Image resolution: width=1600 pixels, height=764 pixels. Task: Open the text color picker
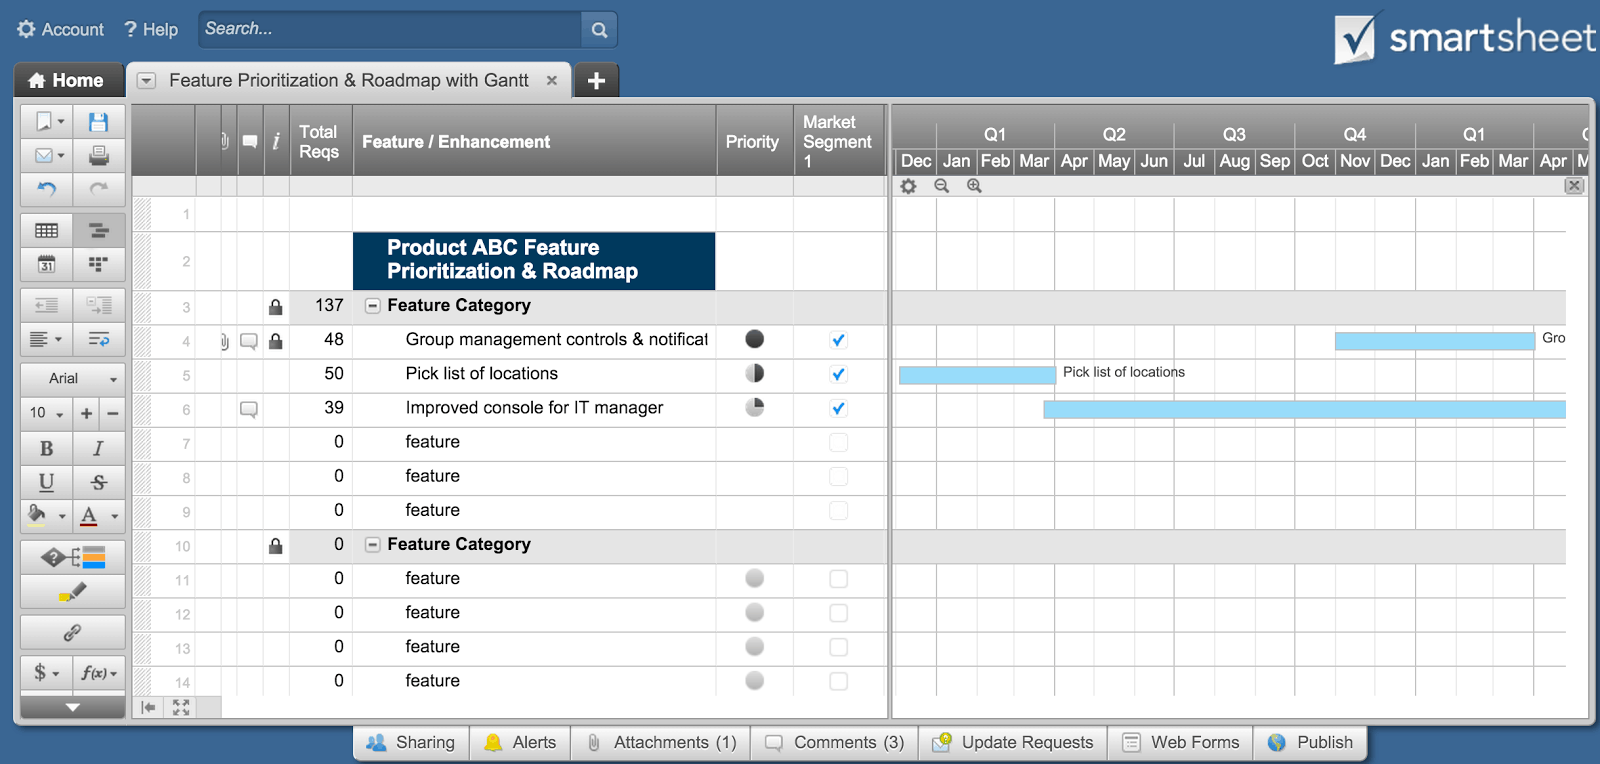click(x=98, y=516)
